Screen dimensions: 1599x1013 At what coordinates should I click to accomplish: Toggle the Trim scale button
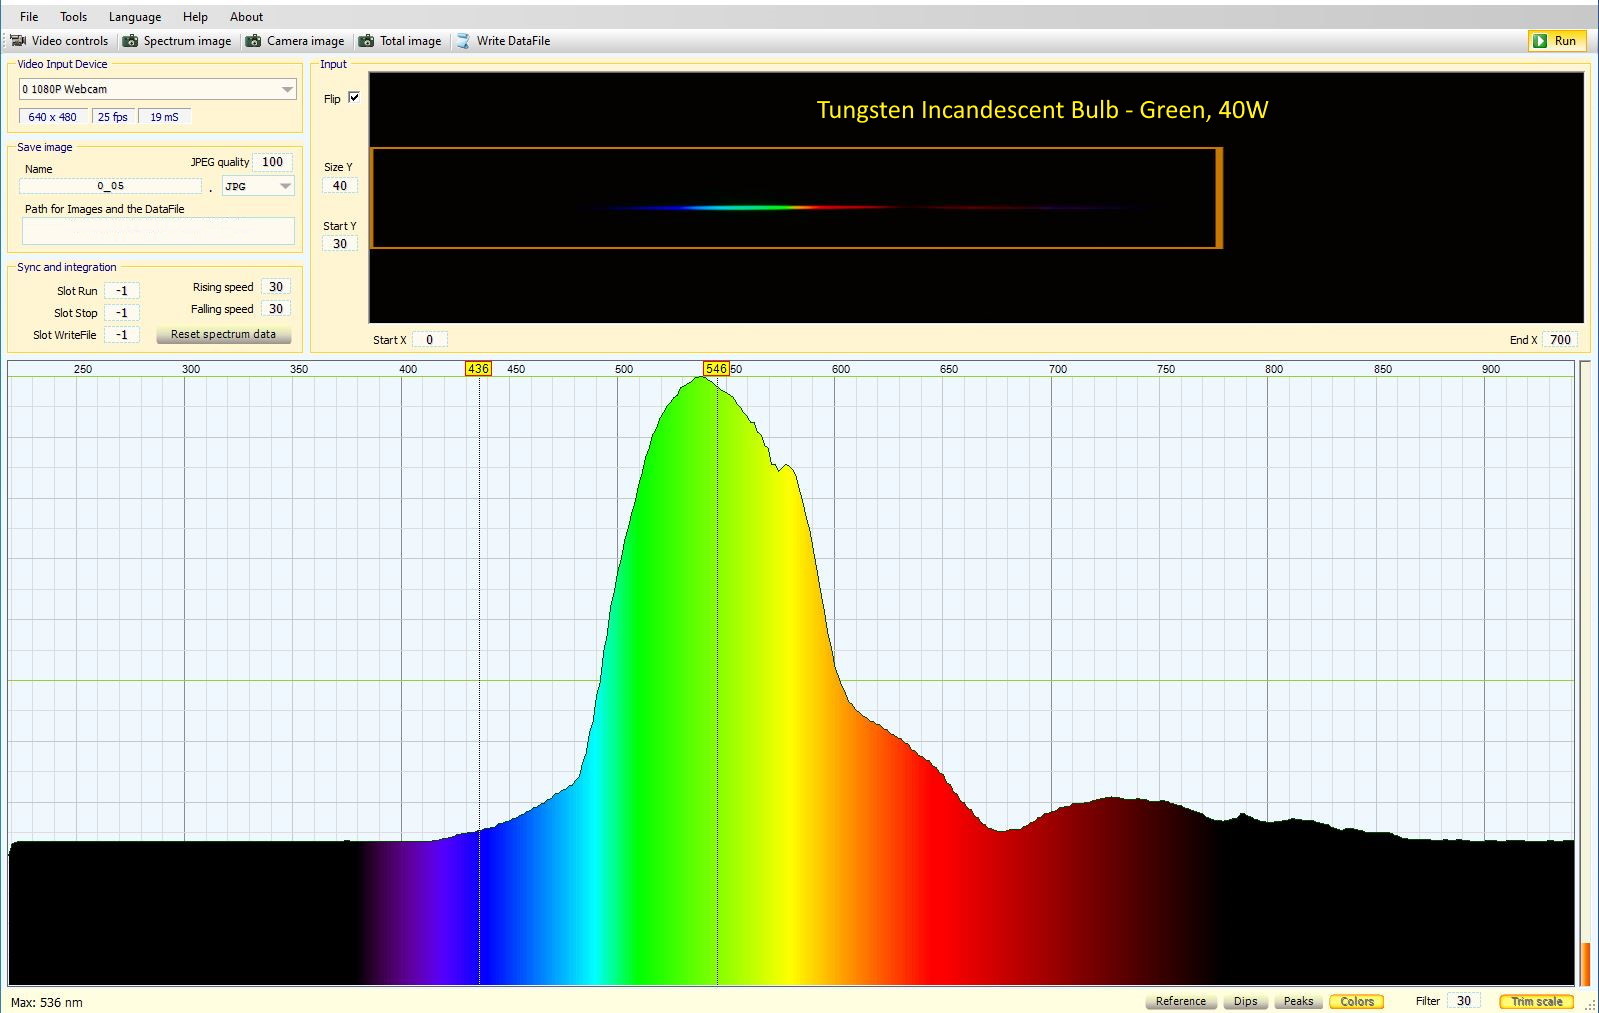(x=1537, y=1001)
